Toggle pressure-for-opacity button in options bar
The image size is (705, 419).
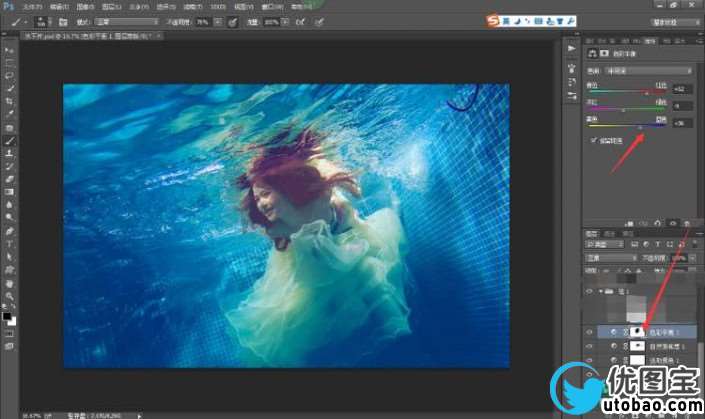point(232,22)
